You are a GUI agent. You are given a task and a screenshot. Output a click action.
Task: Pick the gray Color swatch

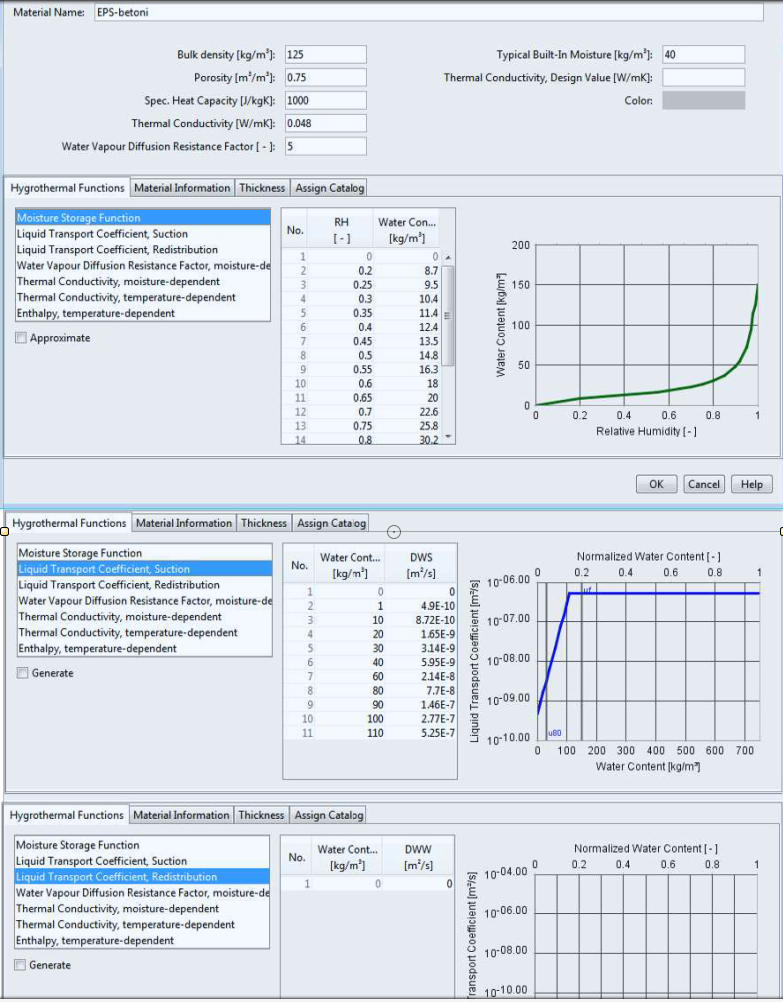pos(703,100)
